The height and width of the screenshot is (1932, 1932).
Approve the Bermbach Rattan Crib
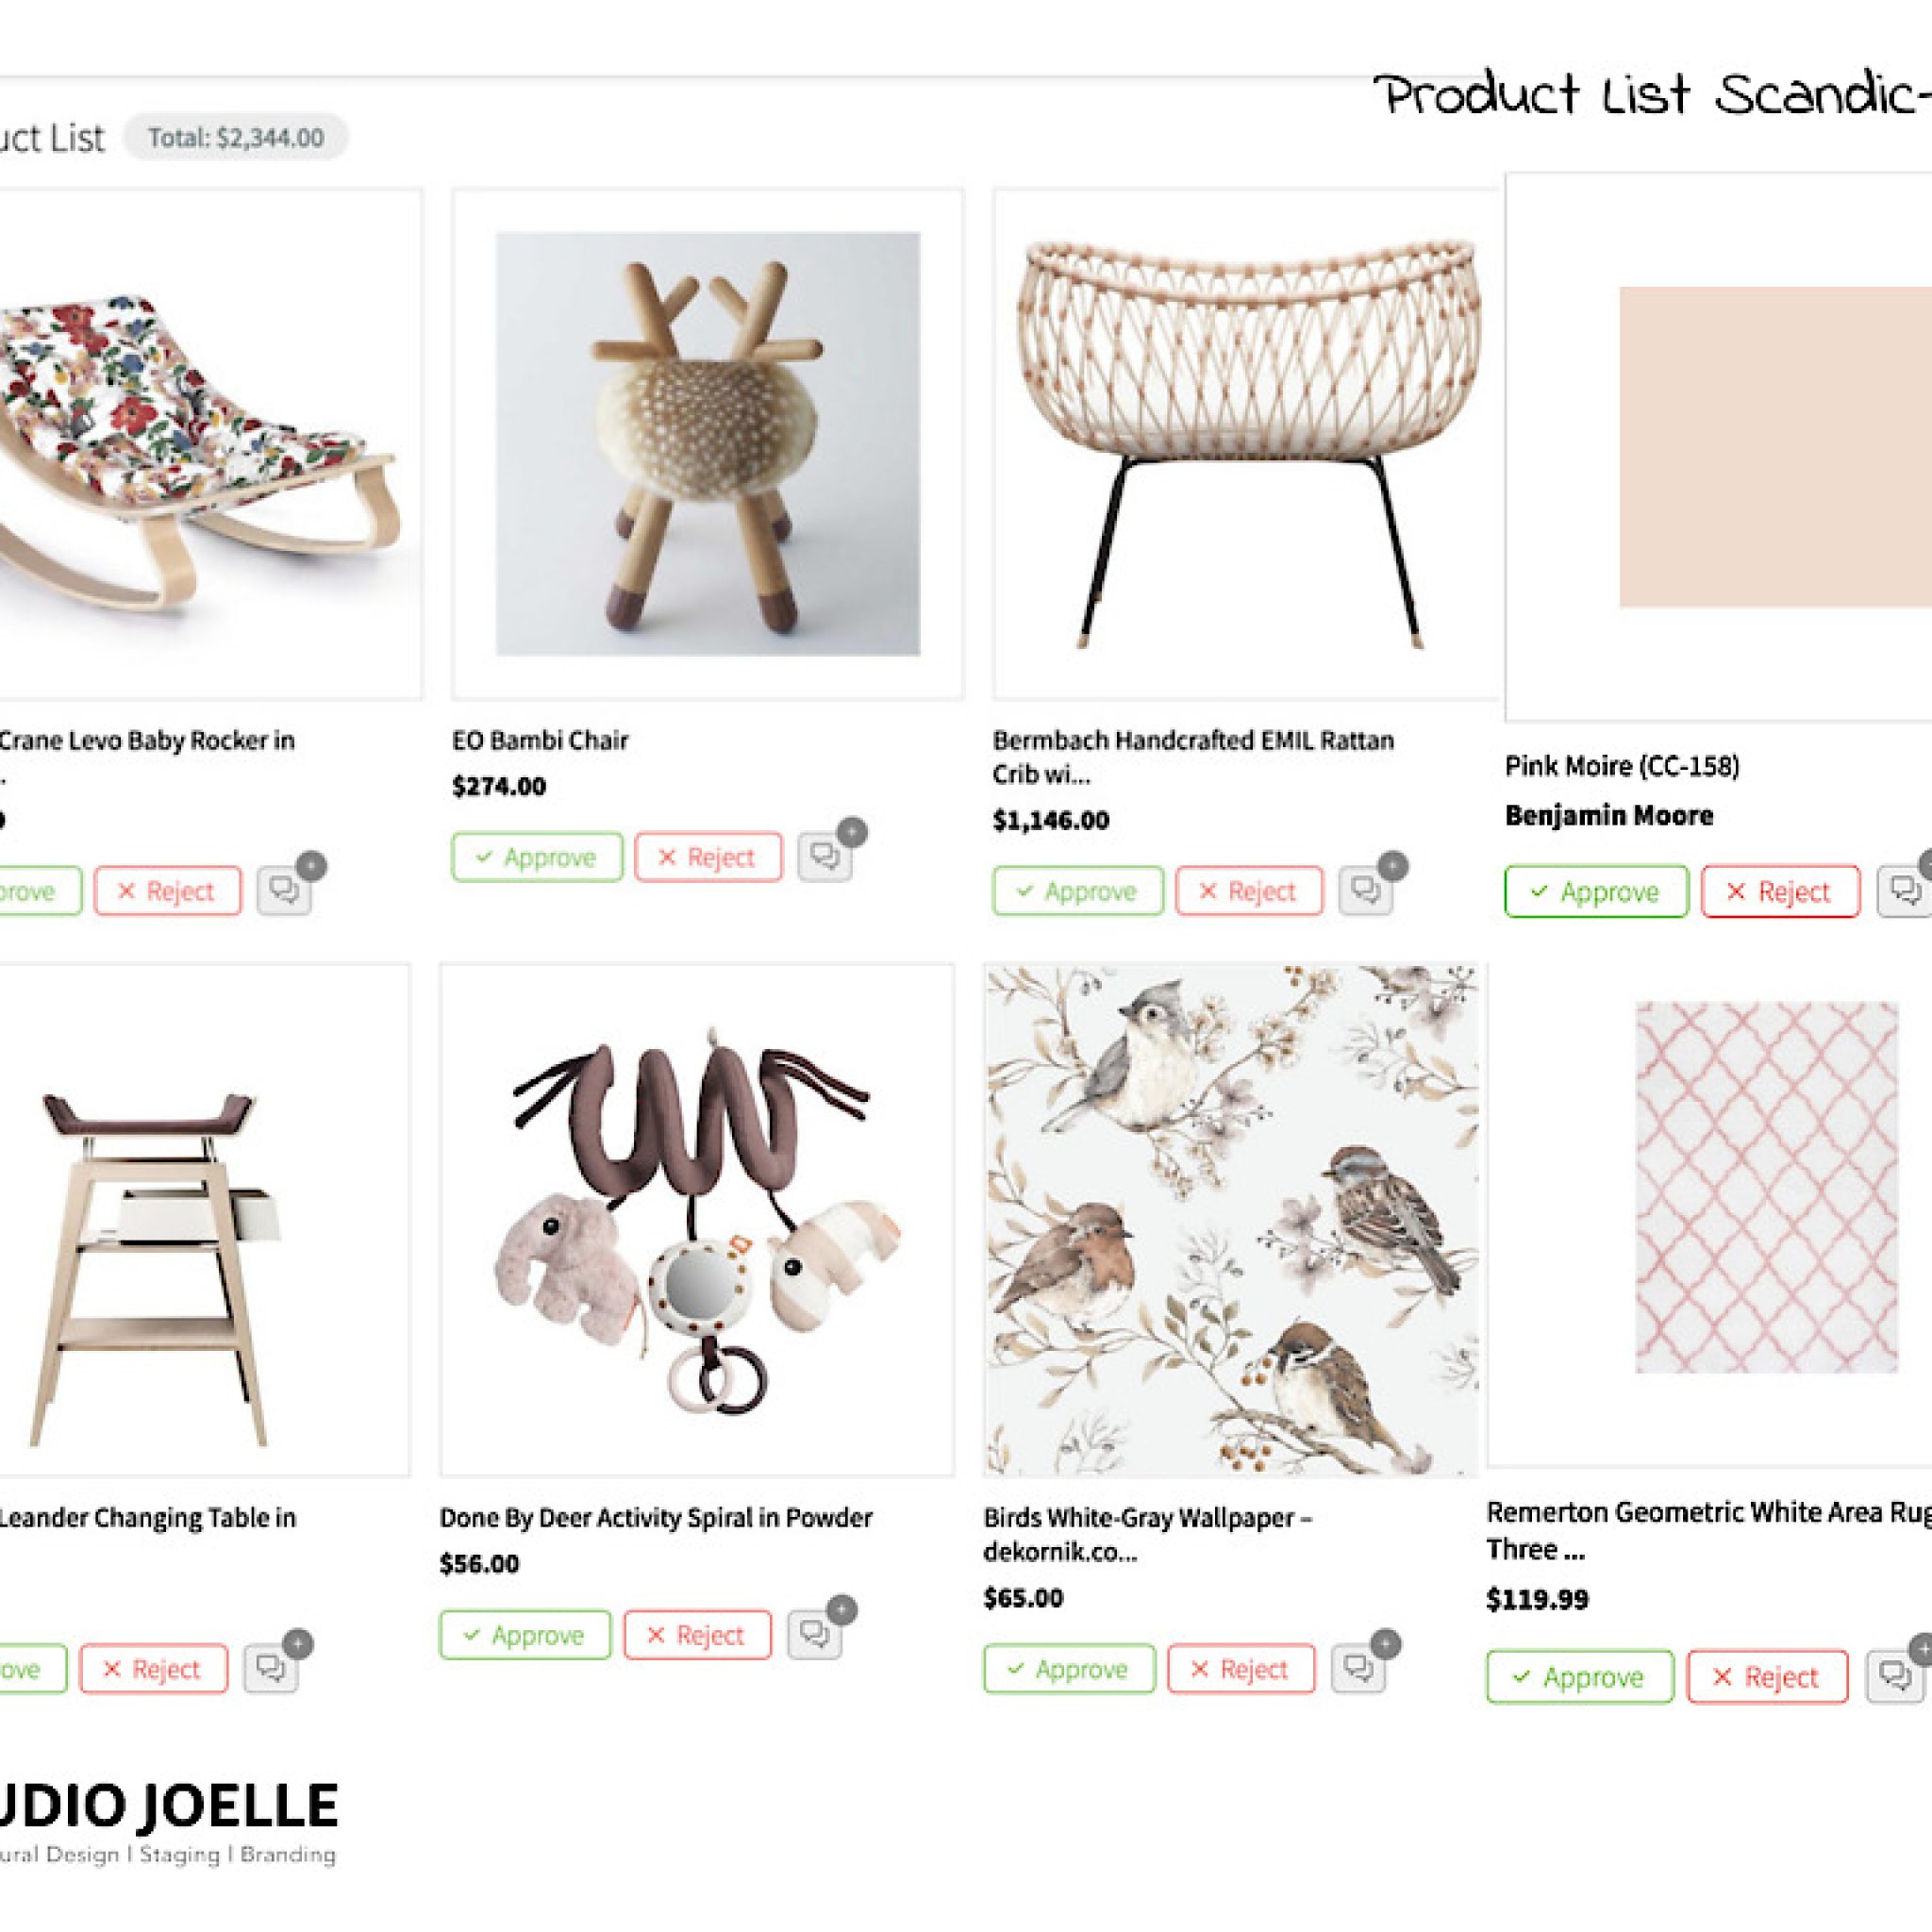1078,891
